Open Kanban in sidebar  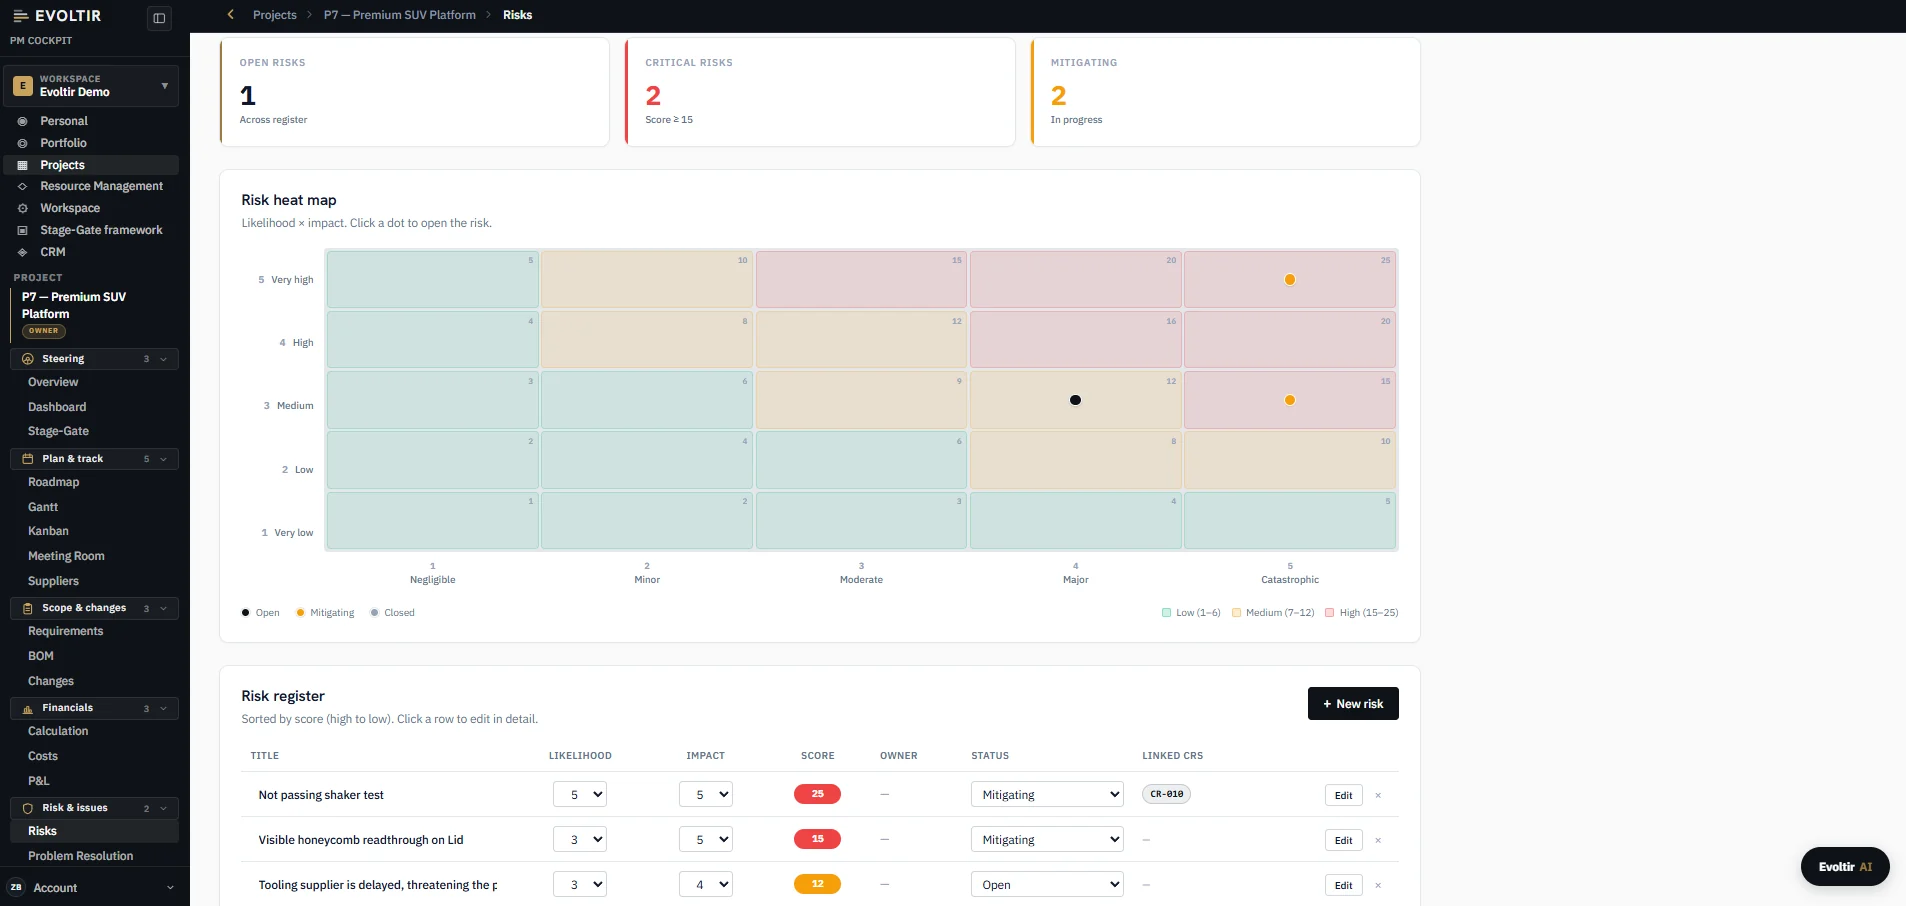tap(48, 531)
